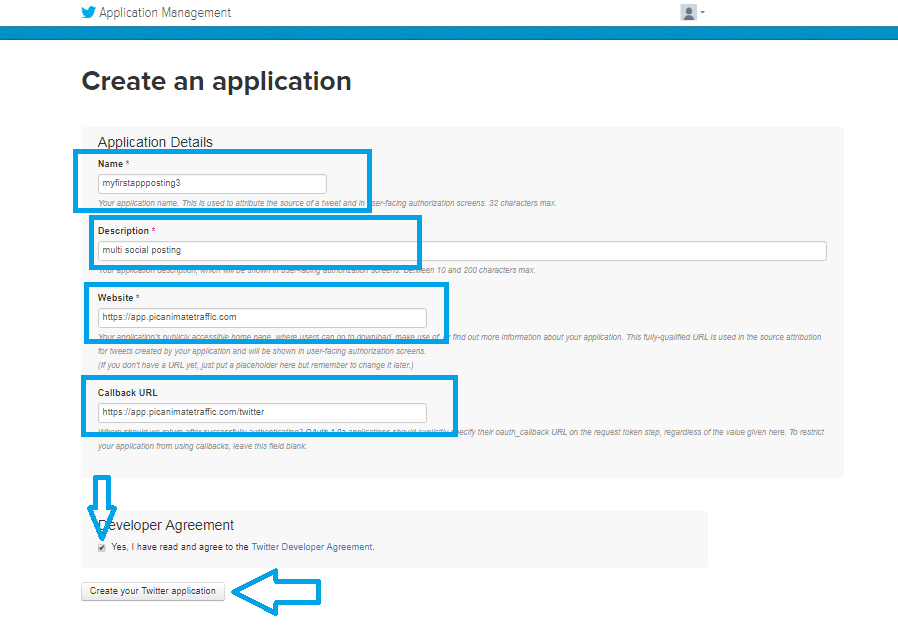Expand the account dropdown arrow
The width and height of the screenshot is (898, 626).
[703, 13]
